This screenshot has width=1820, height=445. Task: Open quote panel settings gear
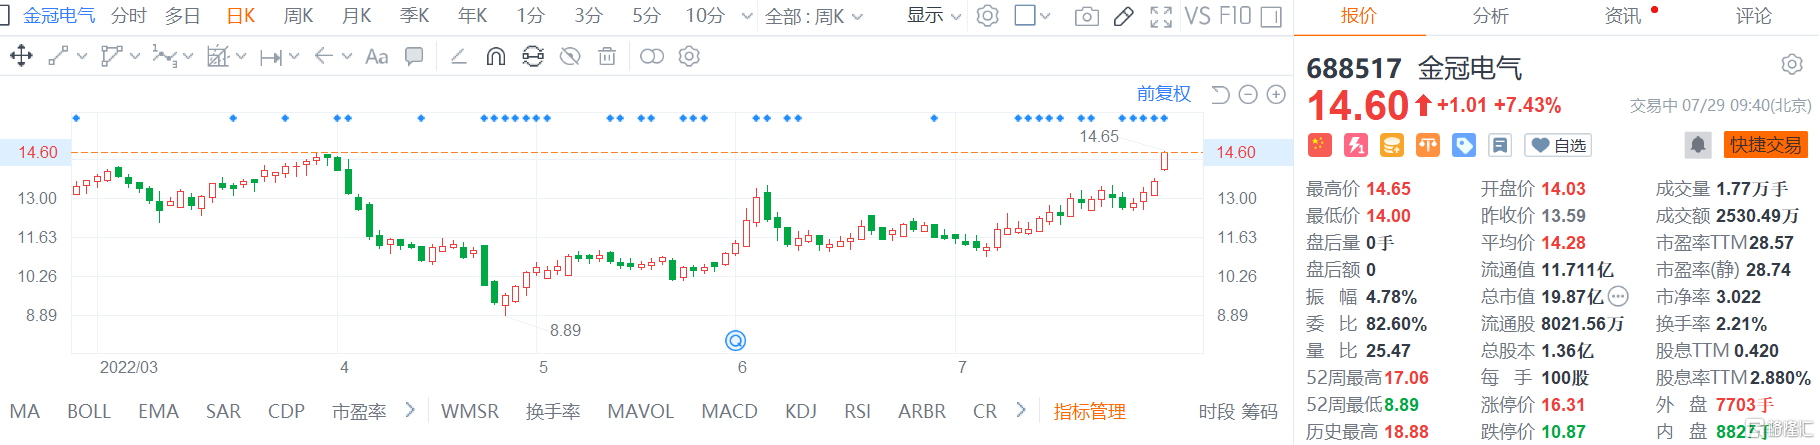point(1792,65)
